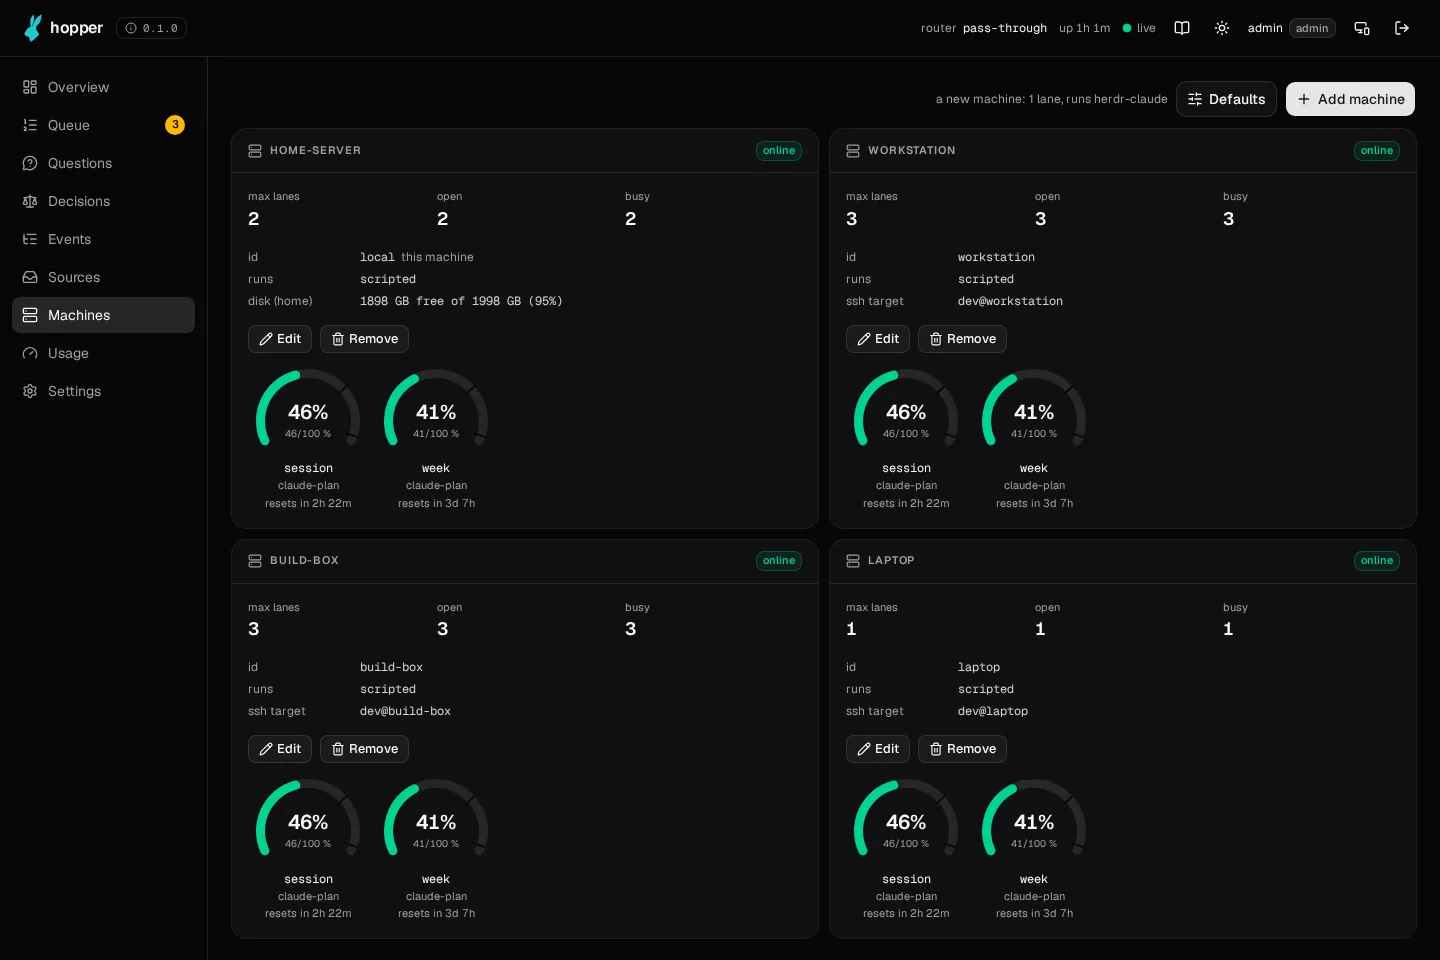Viewport: 1440px width, 960px height.
Task: Toggle the light theme sun icon
Action: [1222, 28]
